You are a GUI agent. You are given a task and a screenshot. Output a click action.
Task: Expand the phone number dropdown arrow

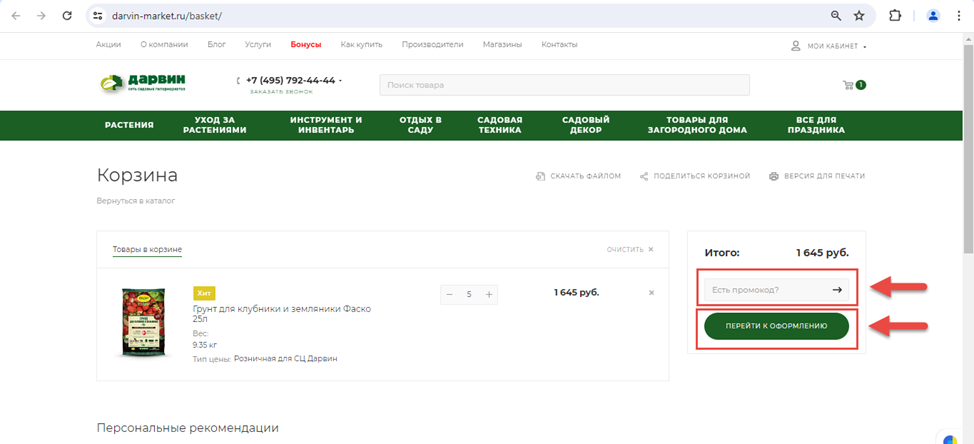(x=340, y=81)
